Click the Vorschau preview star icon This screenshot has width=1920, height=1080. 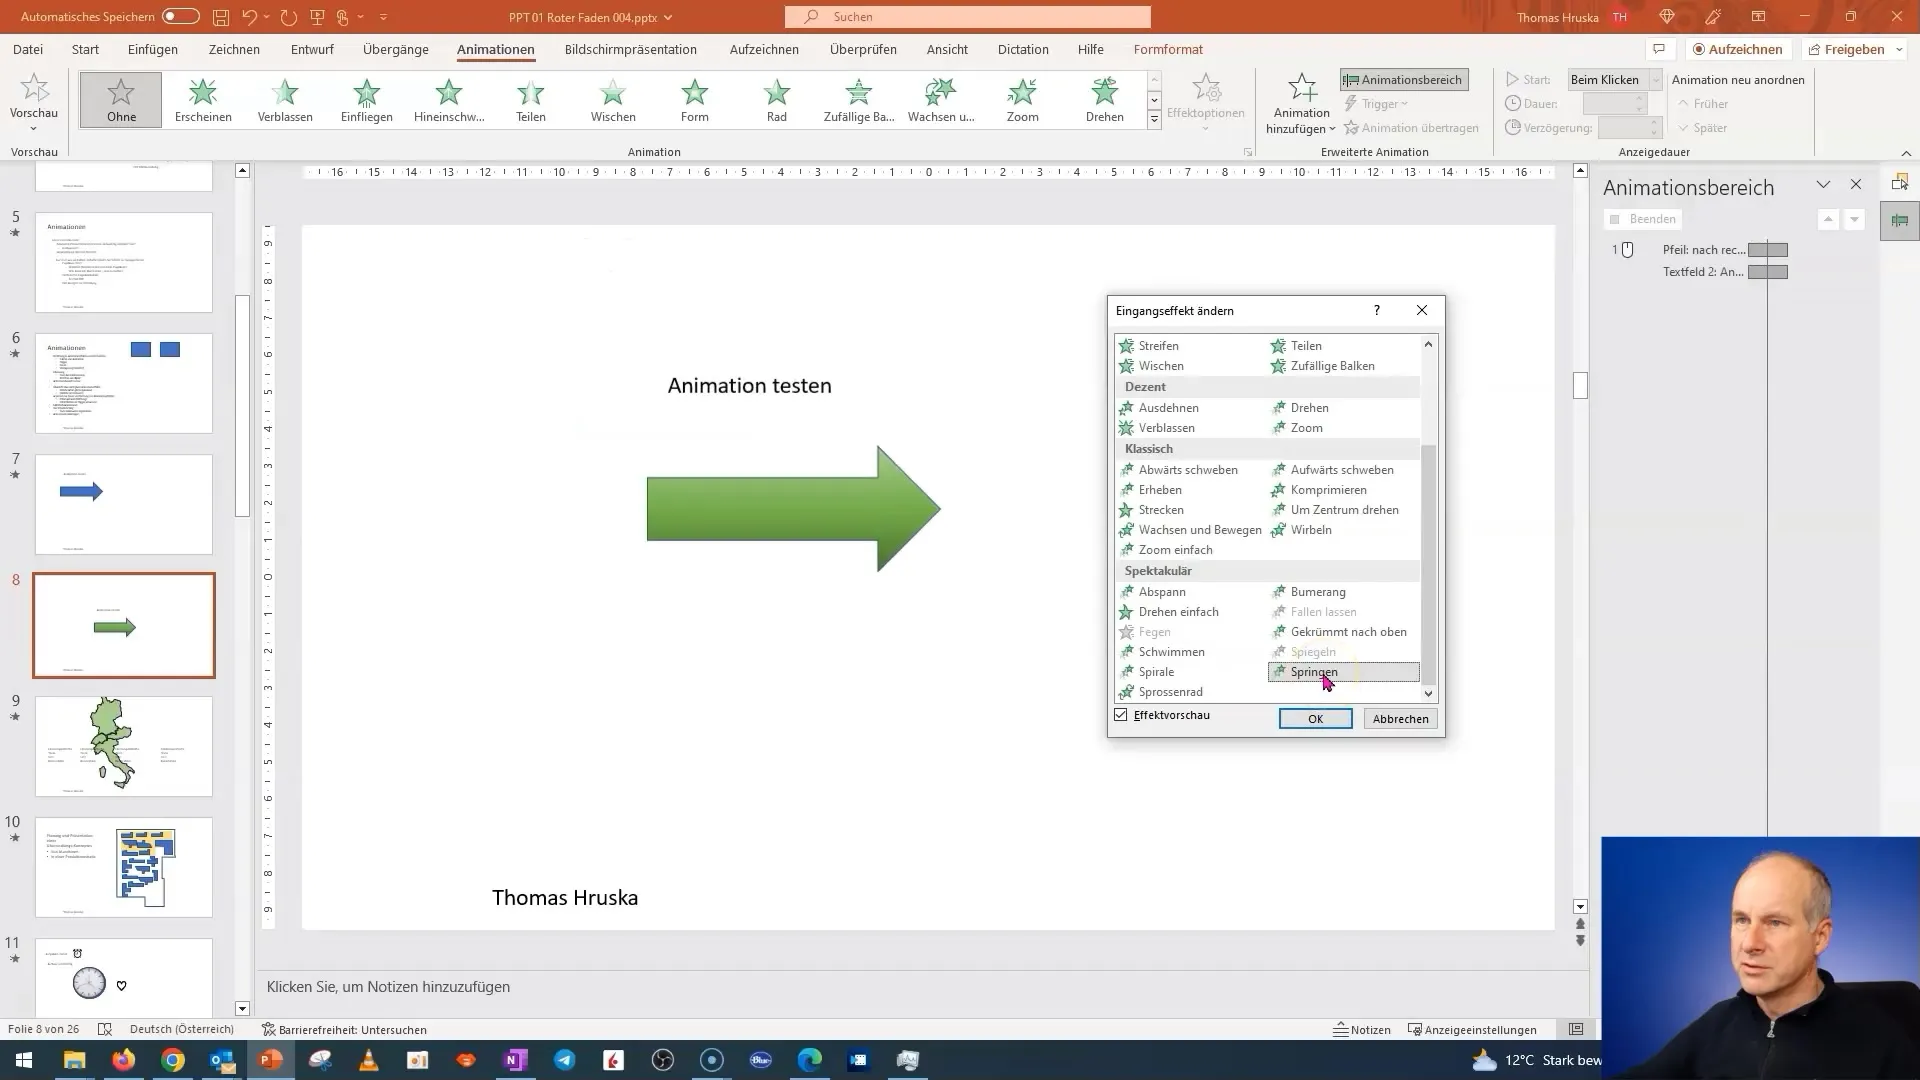click(34, 89)
